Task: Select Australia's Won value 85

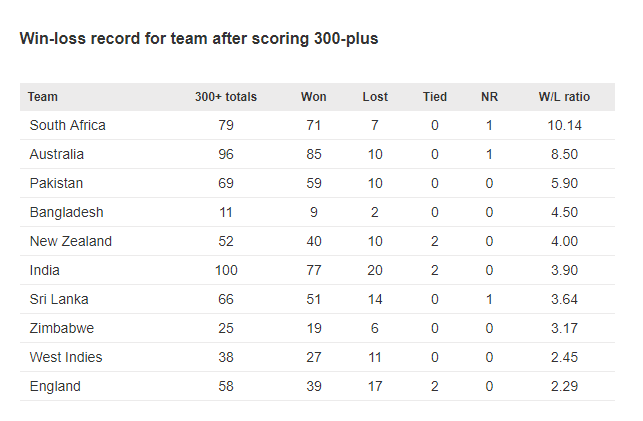Action: click(x=314, y=155)
